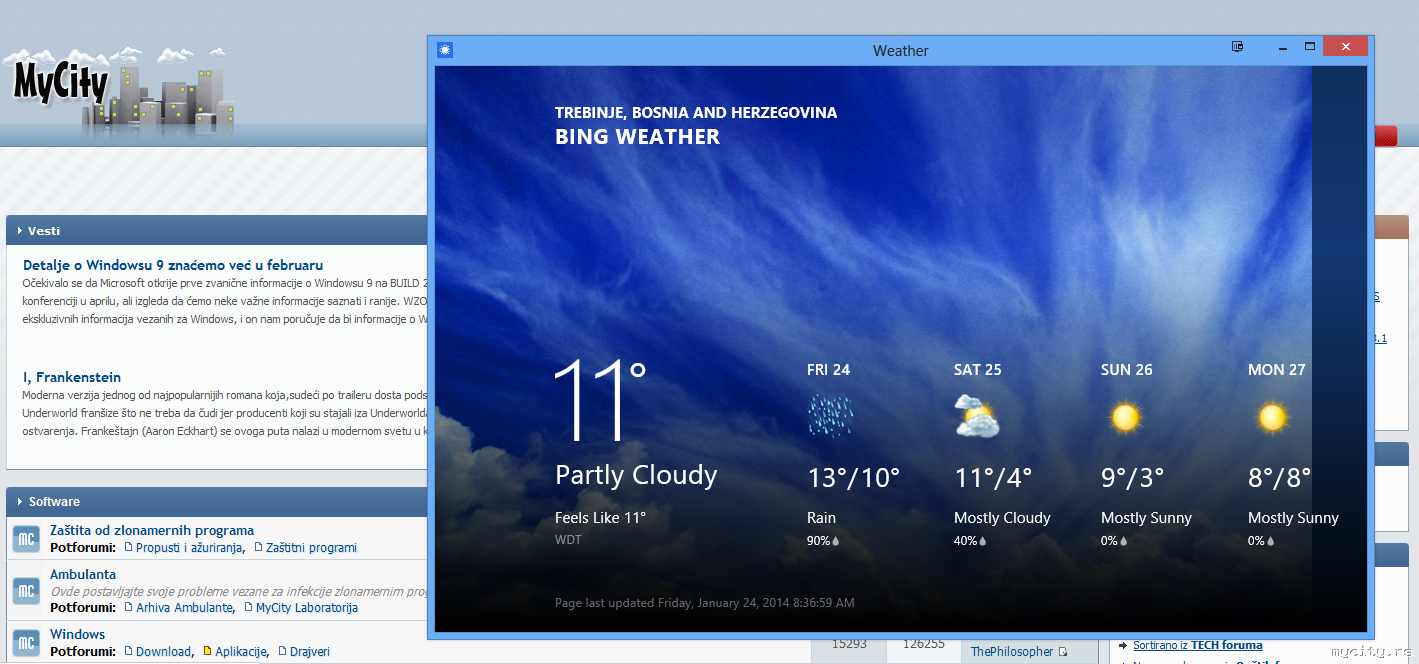Open the Download subforum
Screen dimensions: 1419x664
click(x=163, y=652)
